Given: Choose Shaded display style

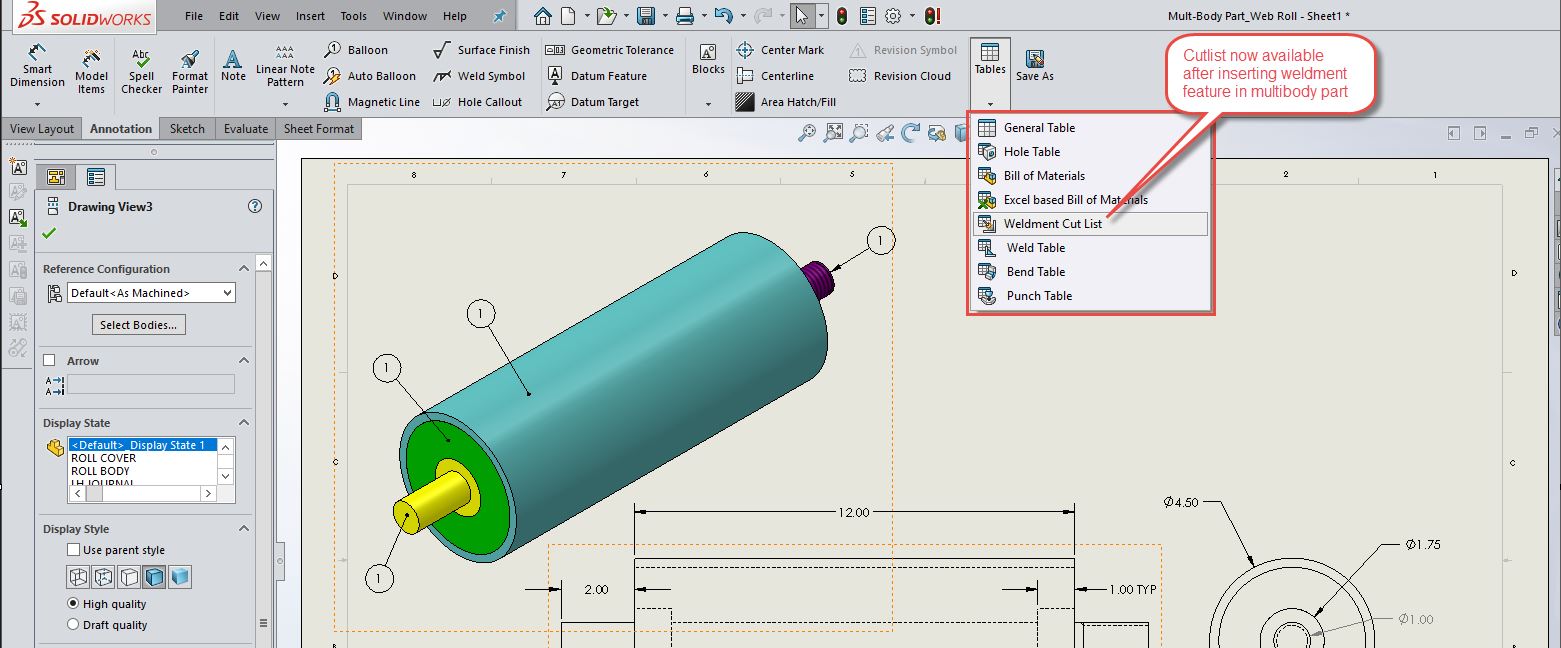Looking at the screenshot, I should [180, 577].
